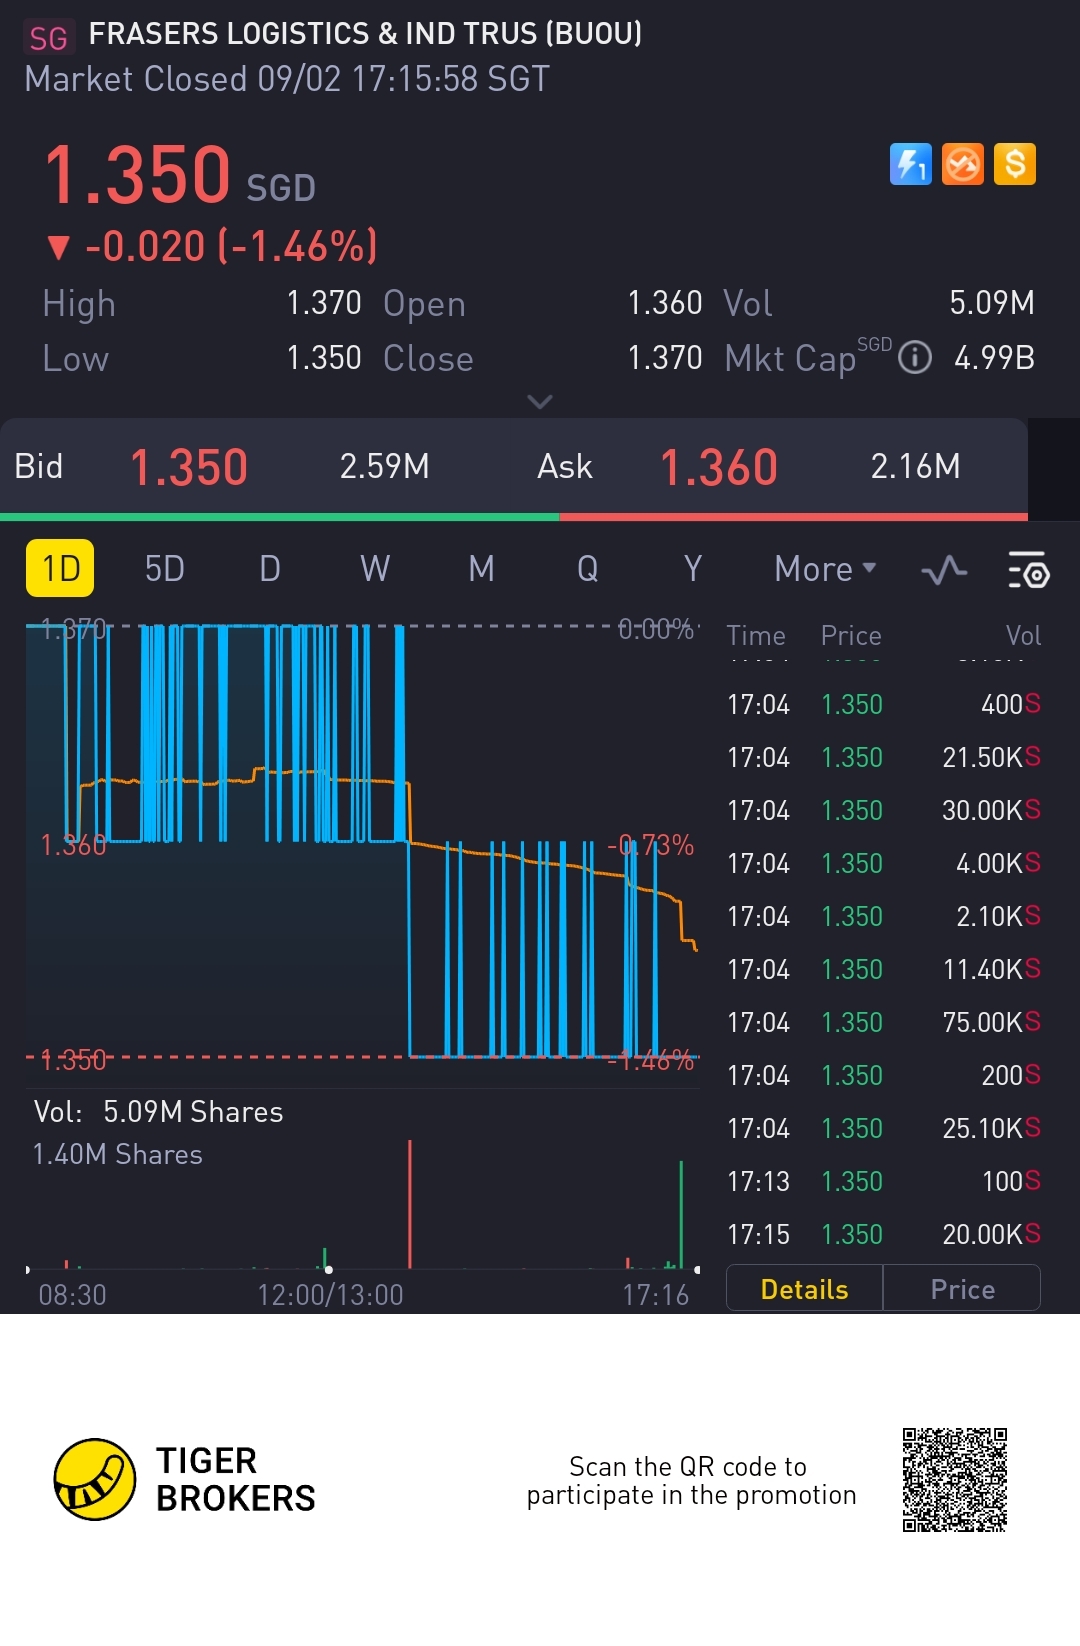
Task: Tap the Ask price 1.360
Action: pyautogui.click(x=719, y=467)
